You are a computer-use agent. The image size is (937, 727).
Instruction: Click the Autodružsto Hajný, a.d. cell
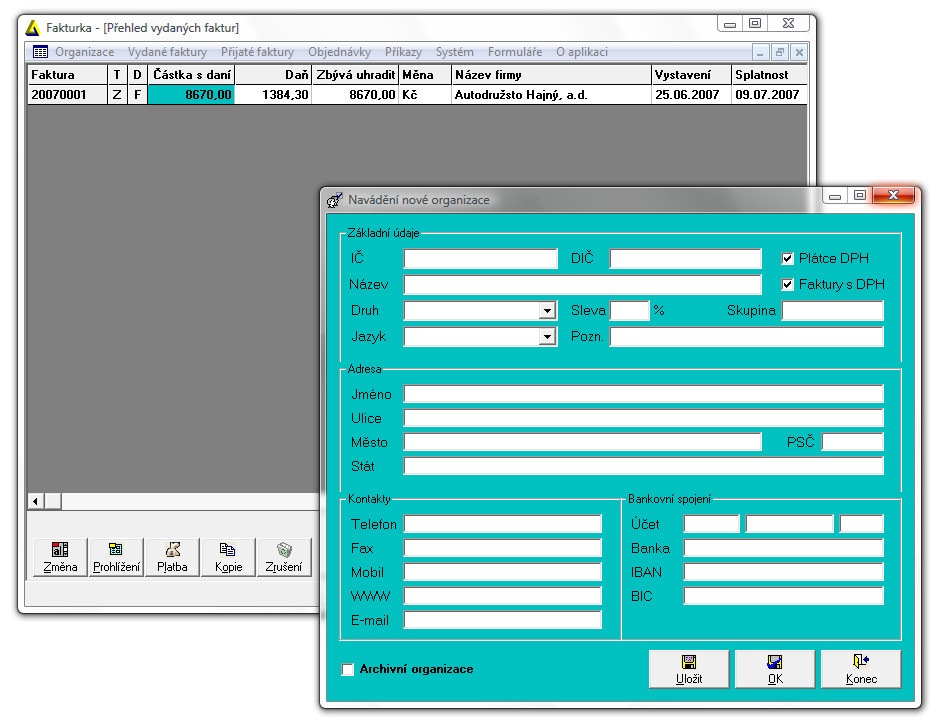pos(551,94)
